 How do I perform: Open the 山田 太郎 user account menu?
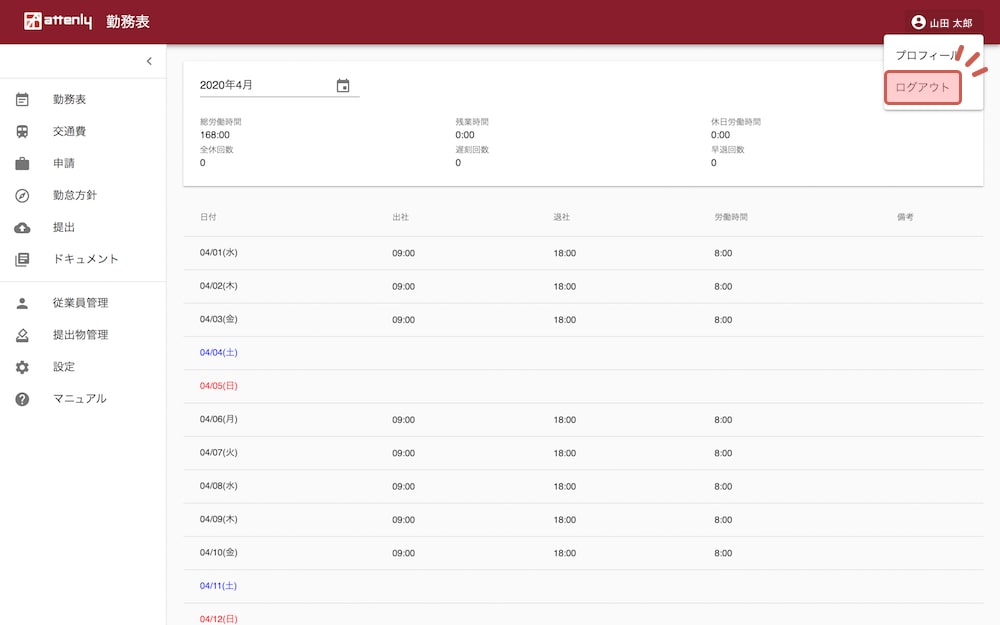[x=940, y=22]
